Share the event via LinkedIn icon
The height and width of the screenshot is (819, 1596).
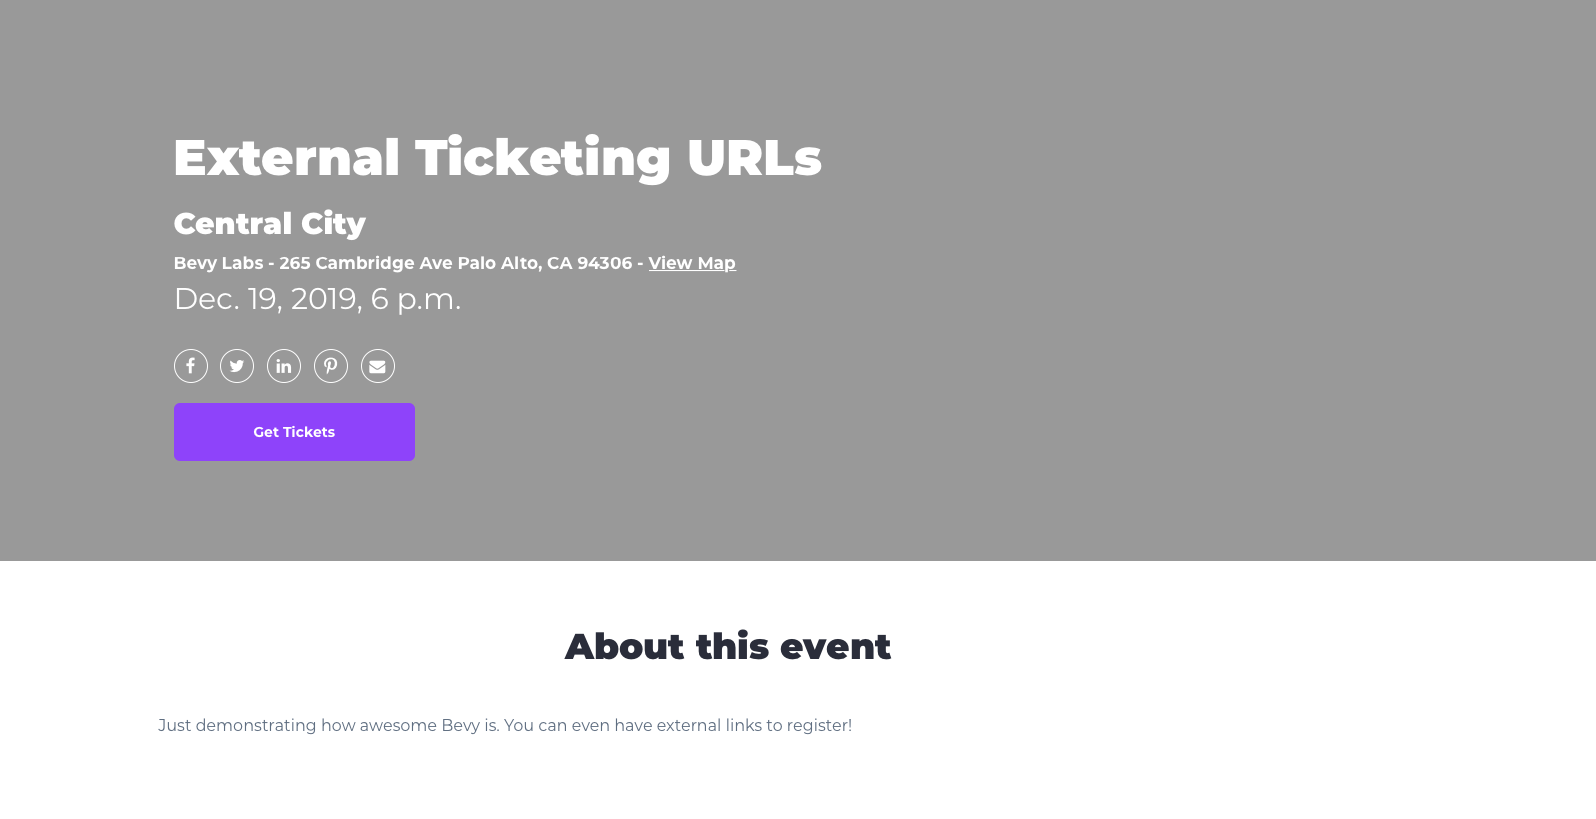coord(284,366)
